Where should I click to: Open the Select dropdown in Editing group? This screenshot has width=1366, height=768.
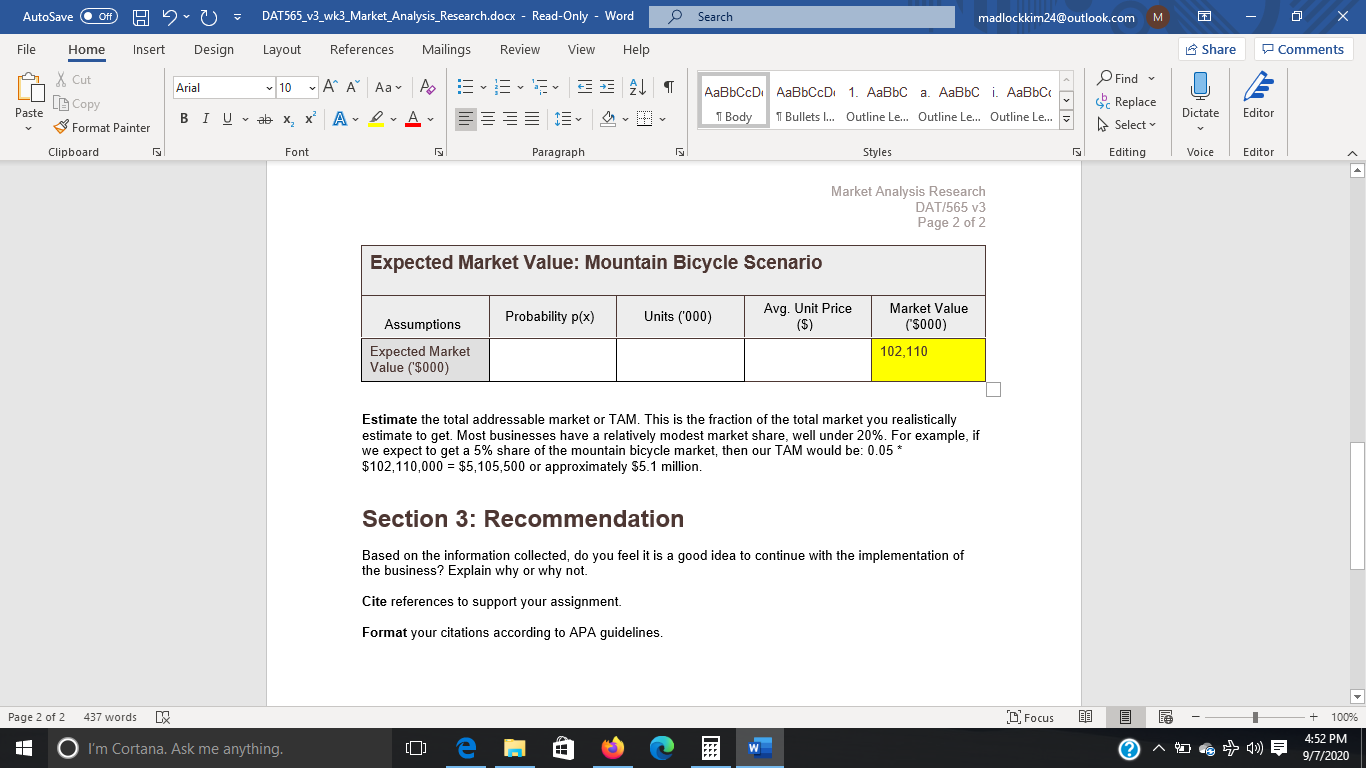(1128, 124)
